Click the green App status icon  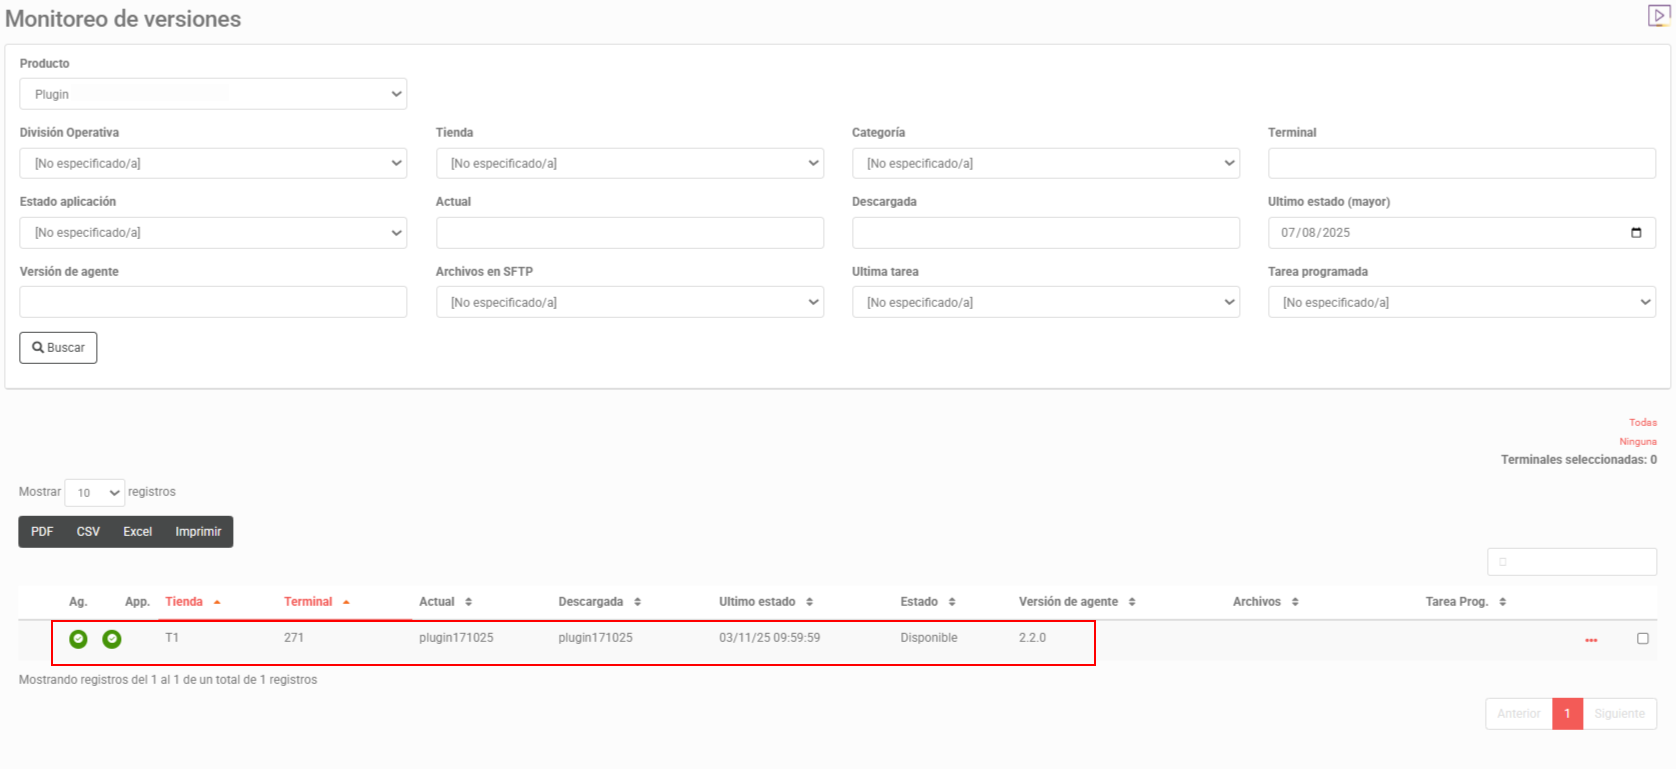tap(112, 639)
